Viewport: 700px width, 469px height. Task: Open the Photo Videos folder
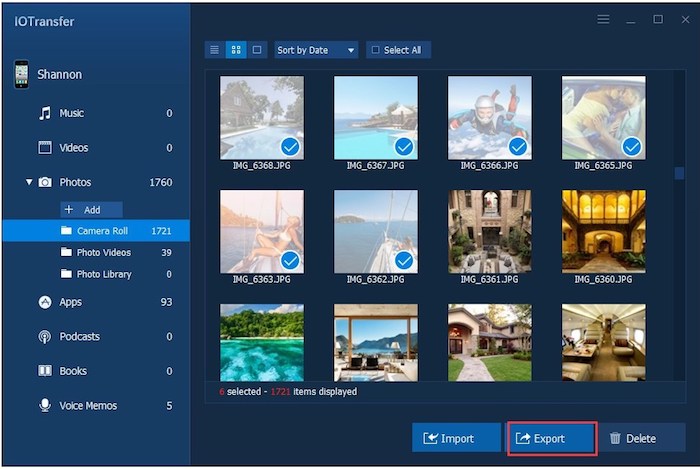(103, 253)
